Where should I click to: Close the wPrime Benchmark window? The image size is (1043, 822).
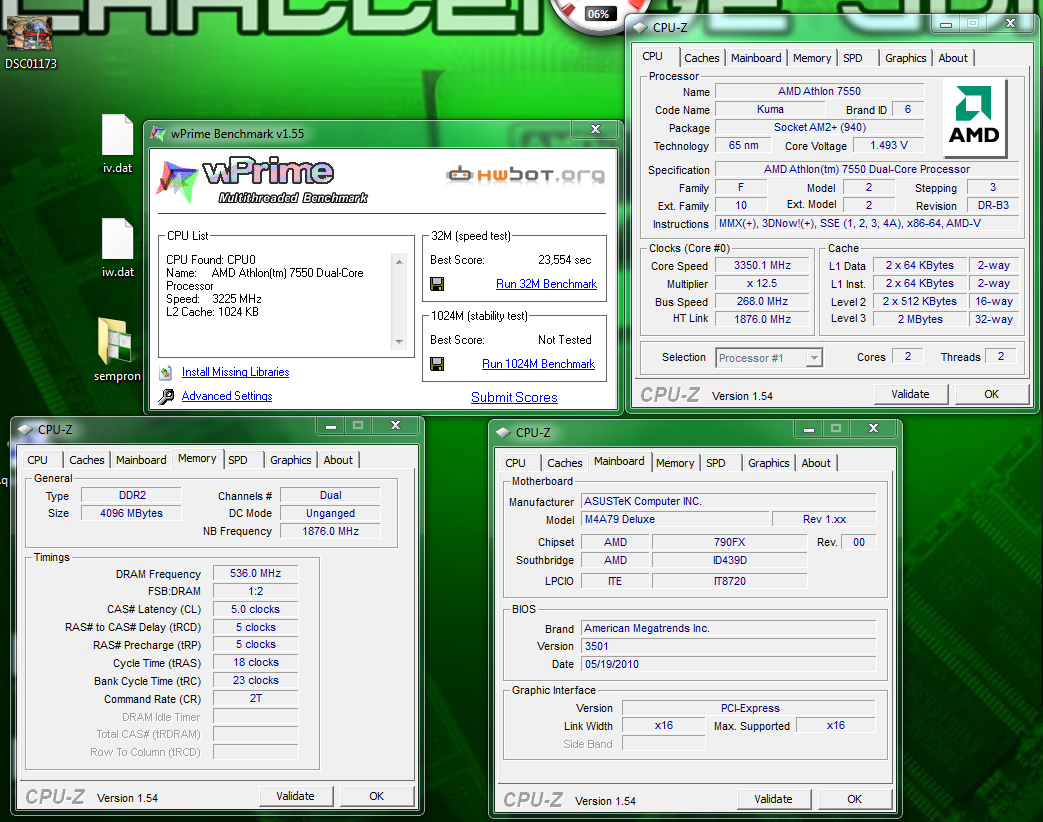tap(595, 129)
